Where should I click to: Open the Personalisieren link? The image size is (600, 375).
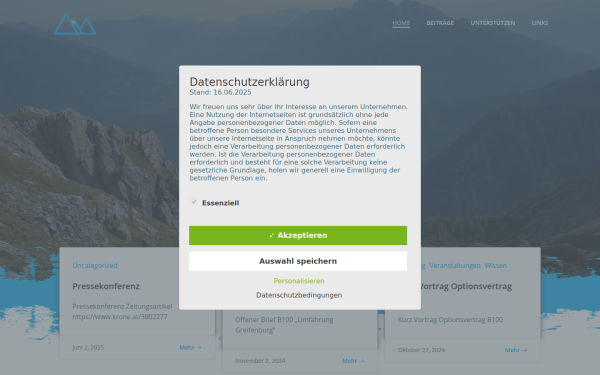click(x=299, y=281)
